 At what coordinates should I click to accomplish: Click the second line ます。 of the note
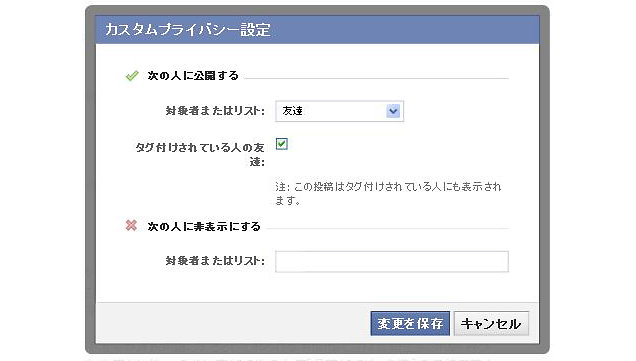click(x=288, y=200)
